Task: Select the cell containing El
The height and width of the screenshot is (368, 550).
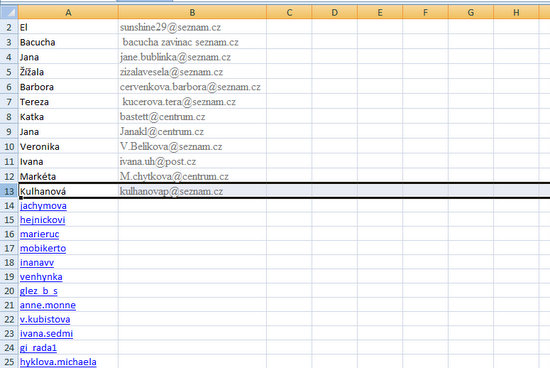Action: [68, 27]
